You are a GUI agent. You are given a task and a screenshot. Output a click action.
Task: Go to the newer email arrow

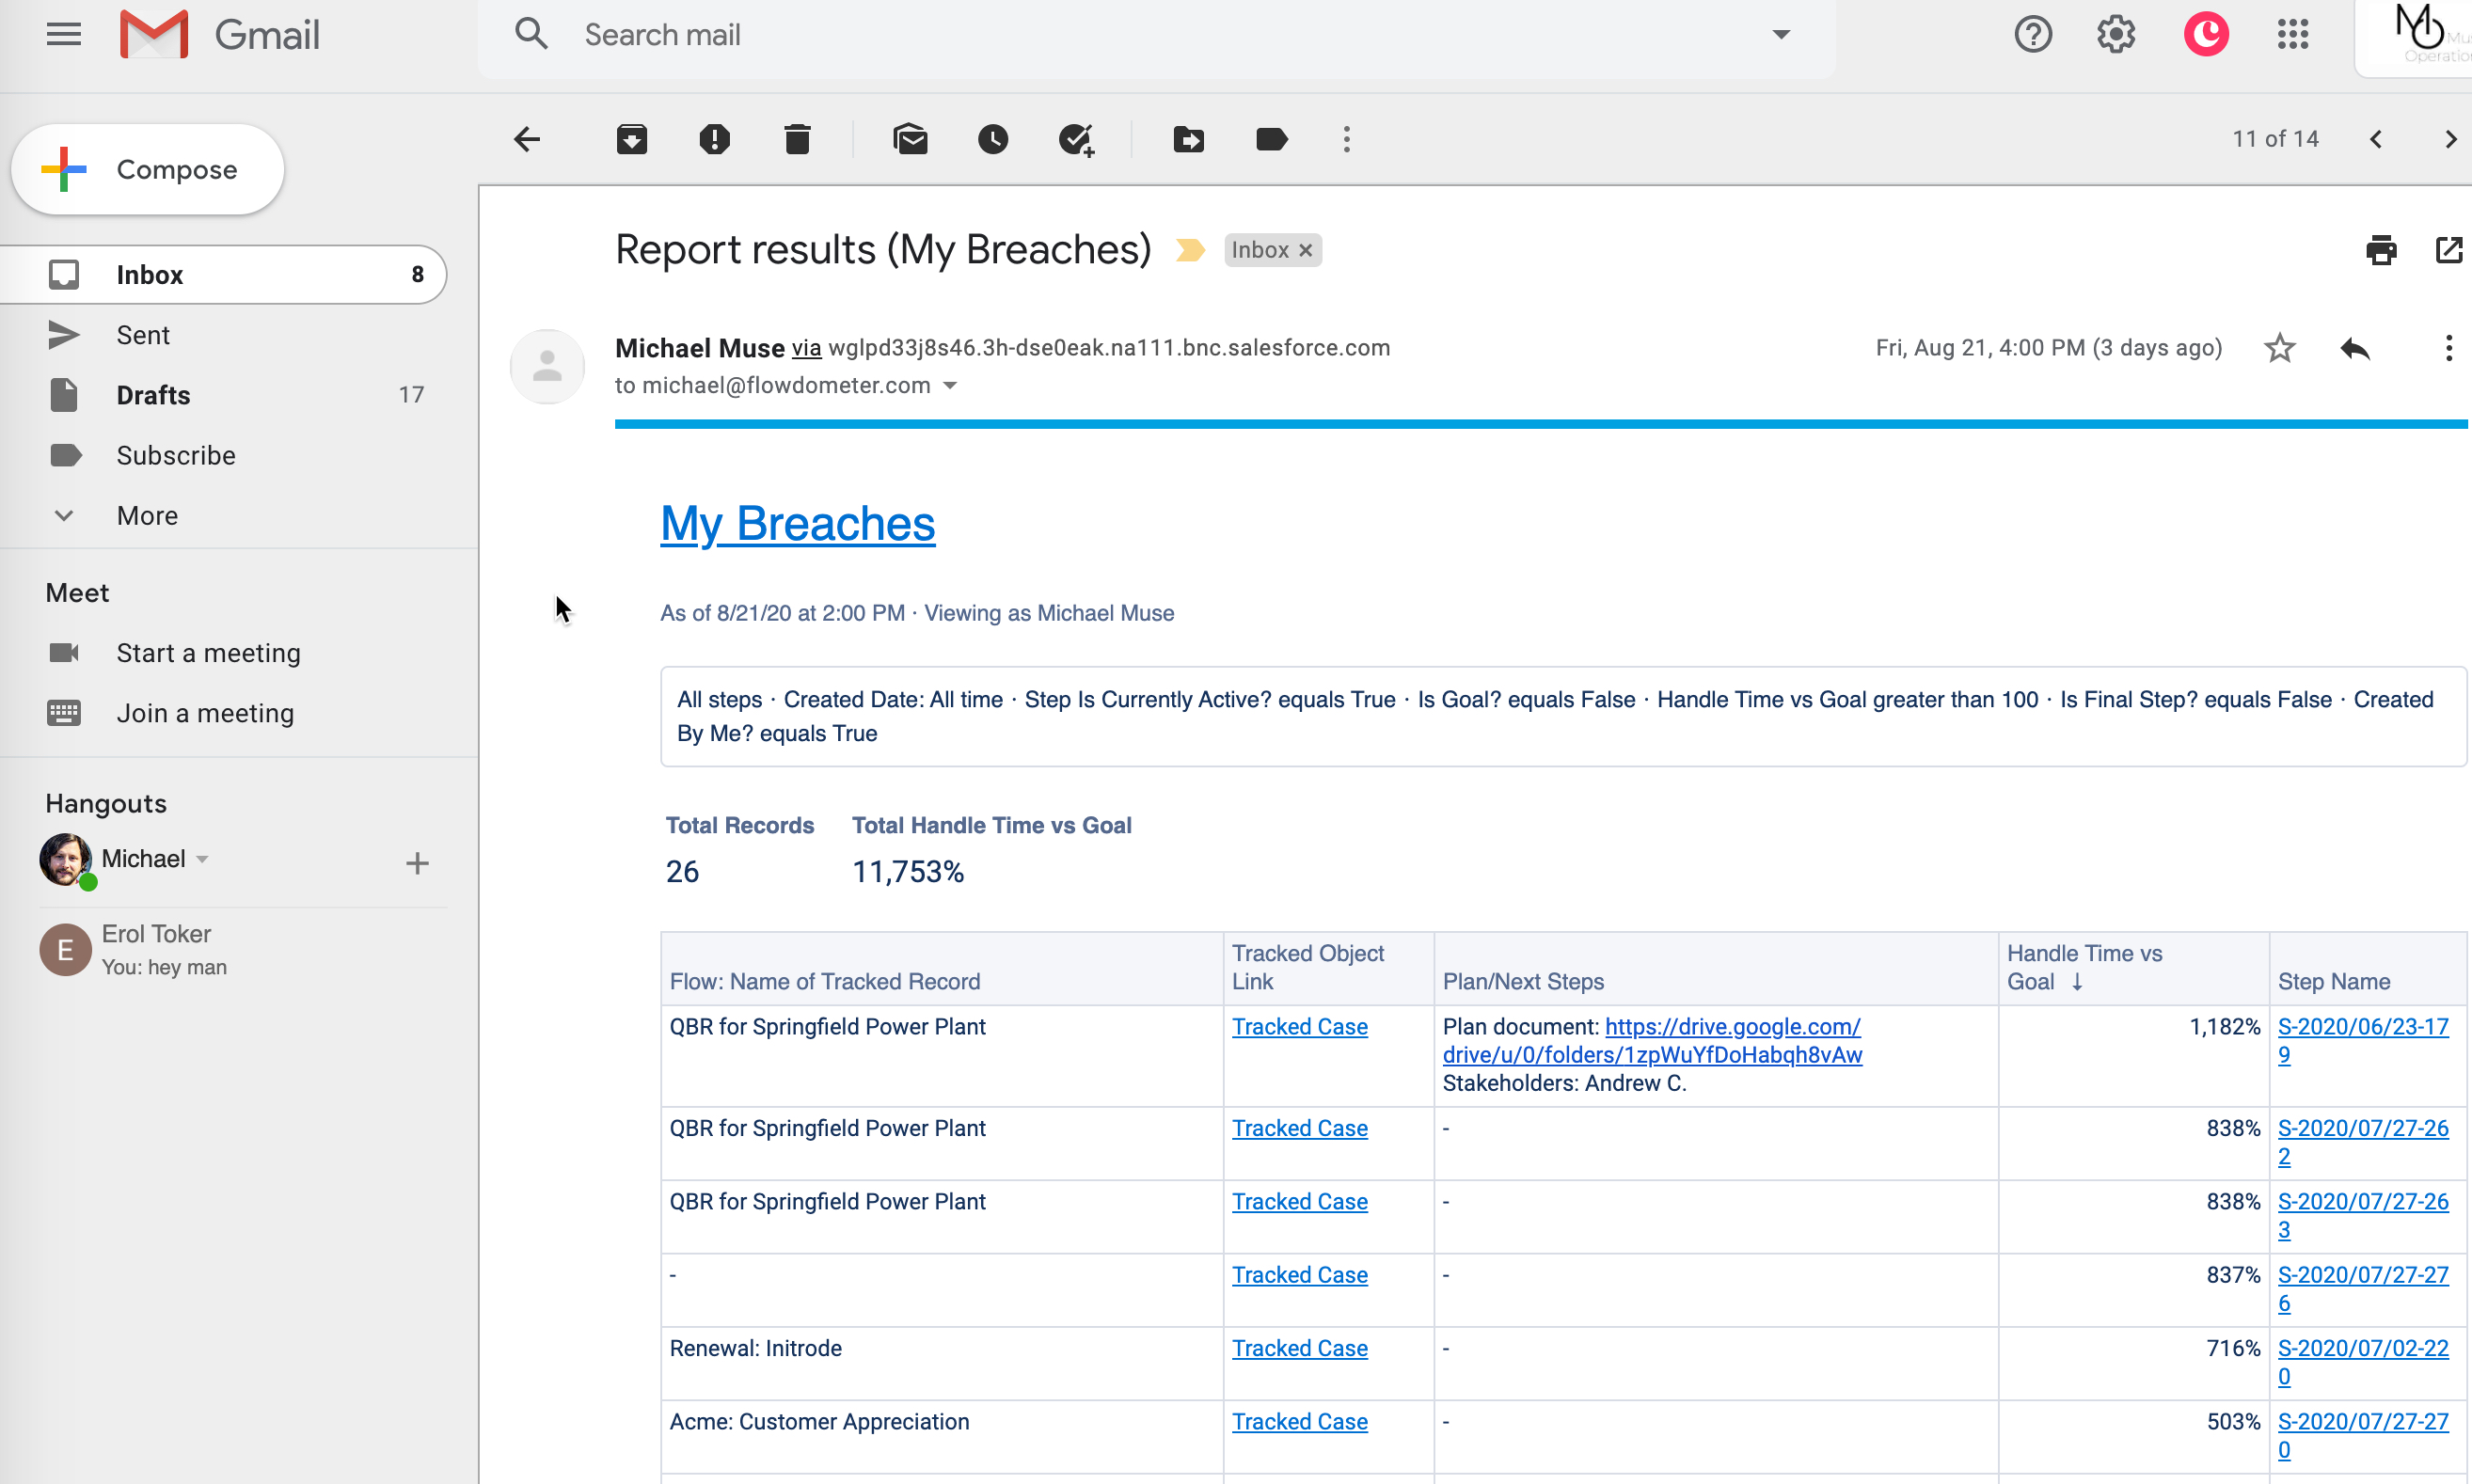(2377, 139)
